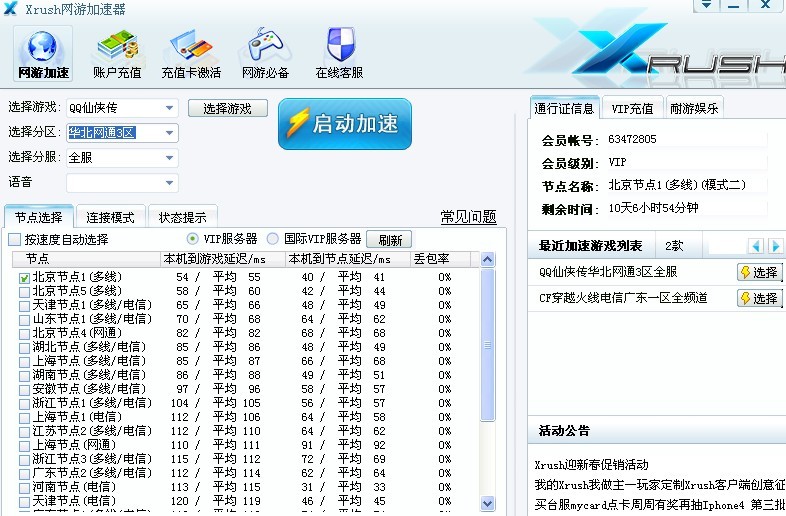Viewport: 786px width, 516px height.
Task: Open the 网游加速 globe icon
Action: [x=43, y=54]
